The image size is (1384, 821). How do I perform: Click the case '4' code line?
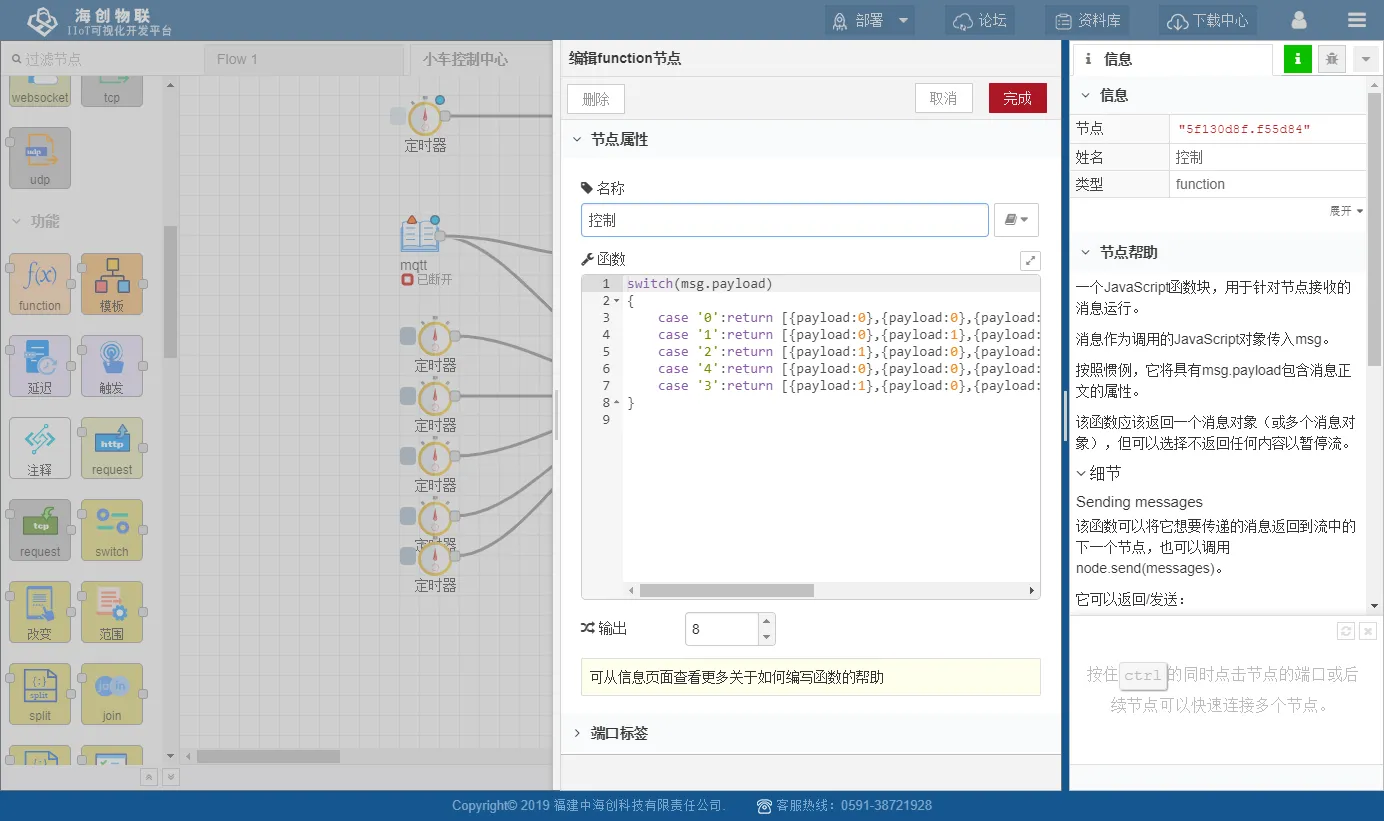pyautogui.click(x=833, y=369)
